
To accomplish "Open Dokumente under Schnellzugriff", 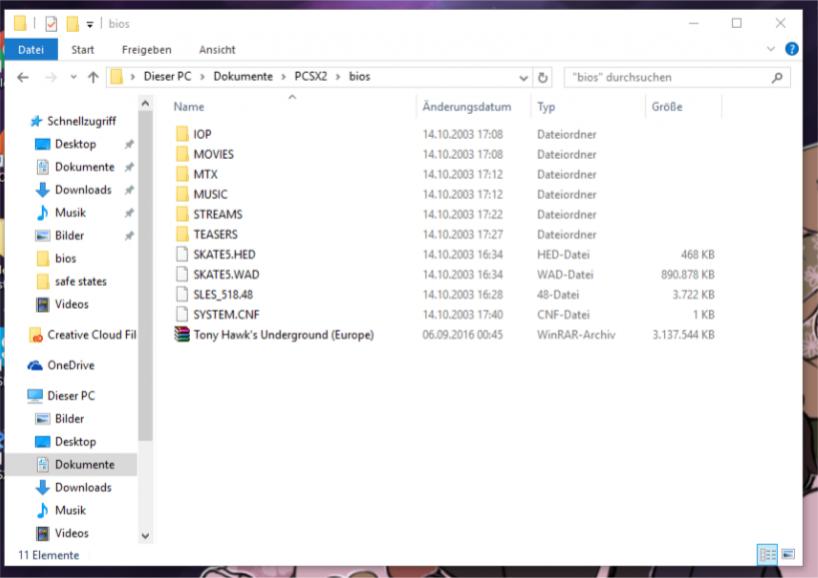I will [85, 167].
